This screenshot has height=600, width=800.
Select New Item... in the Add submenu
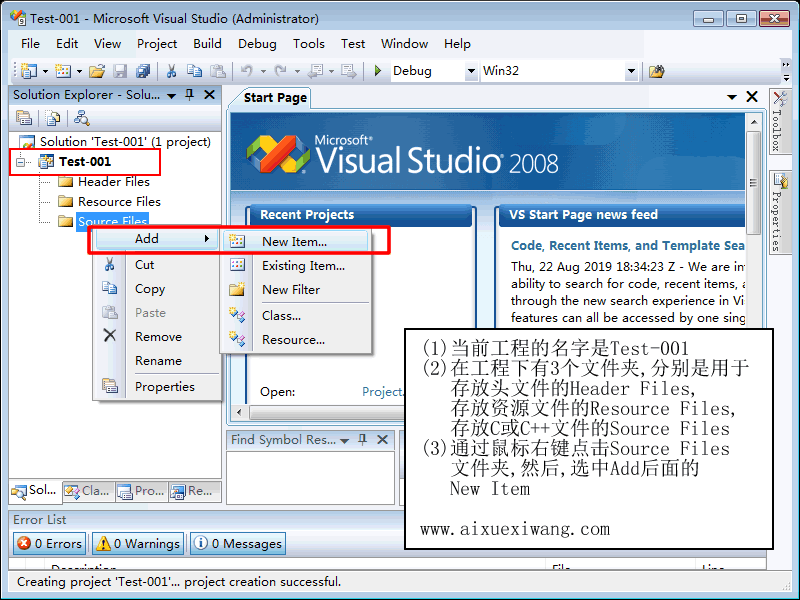coord(294,241)
